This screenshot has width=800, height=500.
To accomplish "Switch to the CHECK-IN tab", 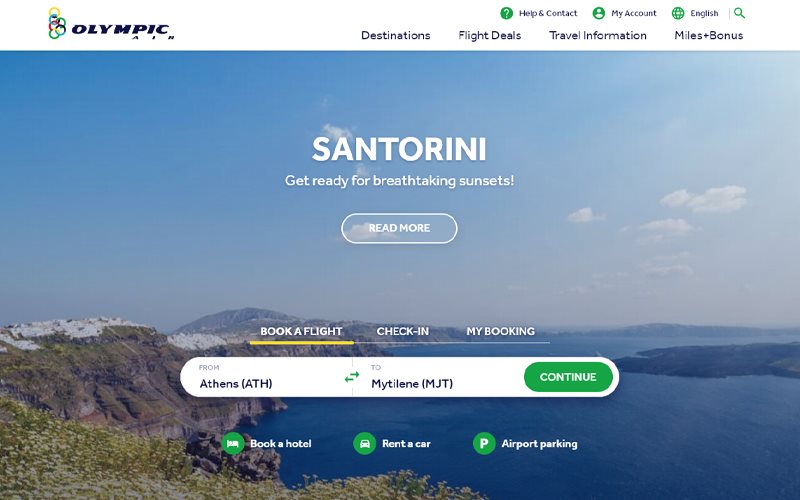I will click(x=403, y=331).
